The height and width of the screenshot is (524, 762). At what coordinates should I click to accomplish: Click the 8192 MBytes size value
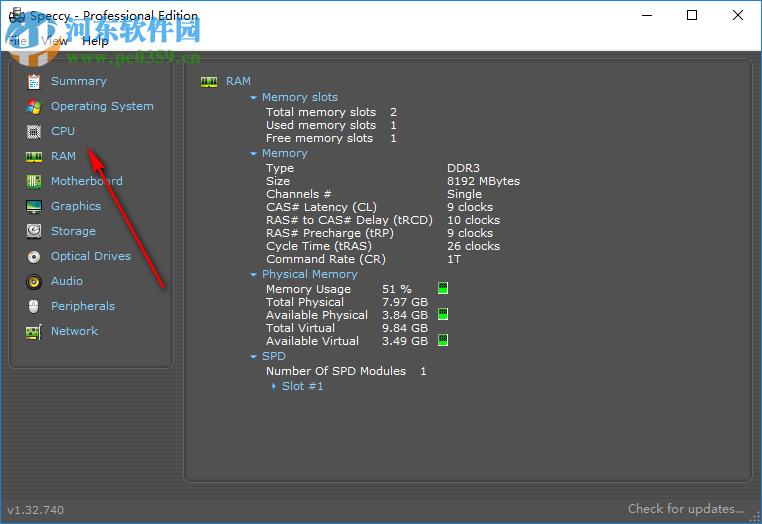click(484, 181)
